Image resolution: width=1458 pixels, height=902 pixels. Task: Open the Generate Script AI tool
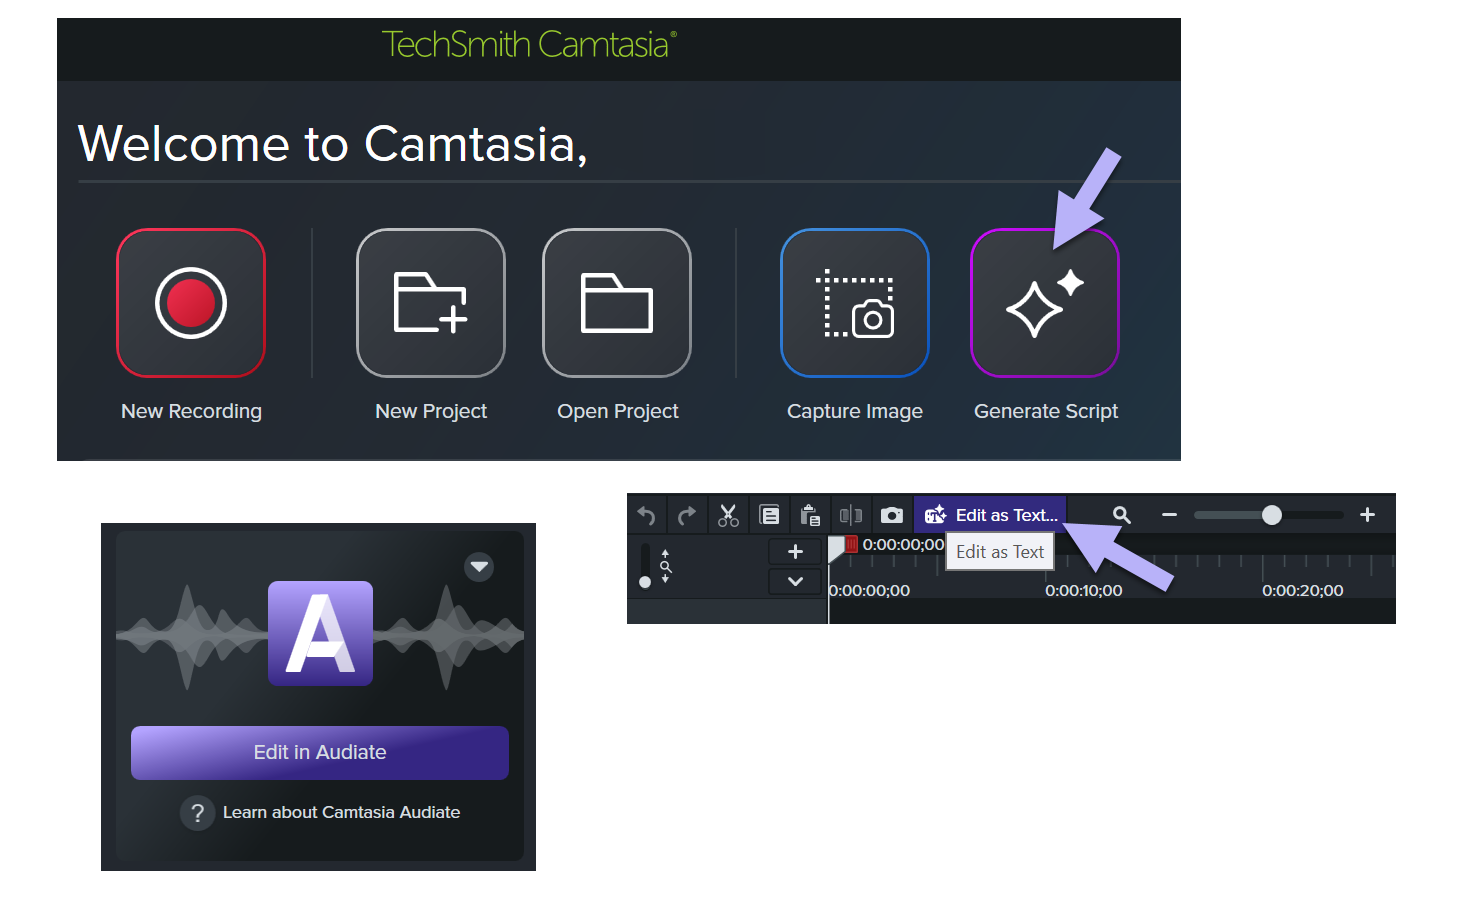coord(1045,303)
